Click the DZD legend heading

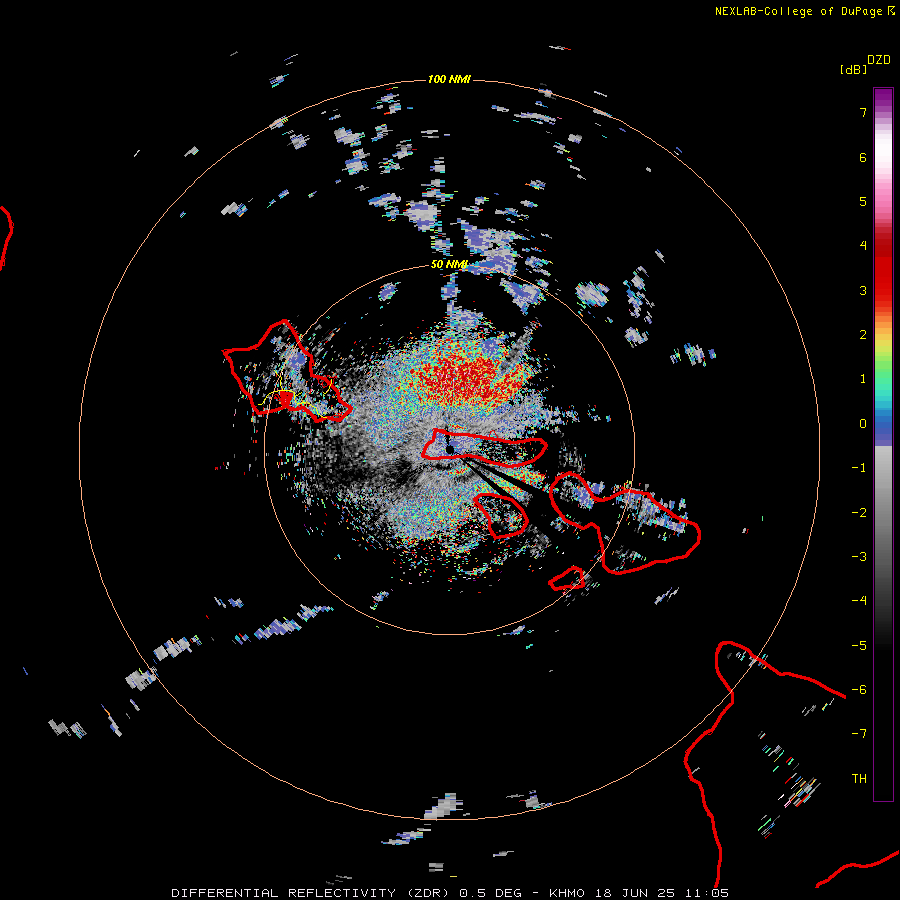879,60
